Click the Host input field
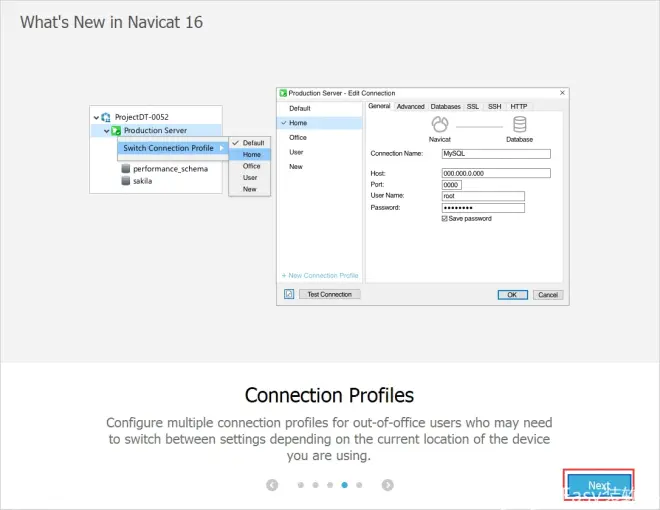Screen dimensions: 660x510 point(496,173)
